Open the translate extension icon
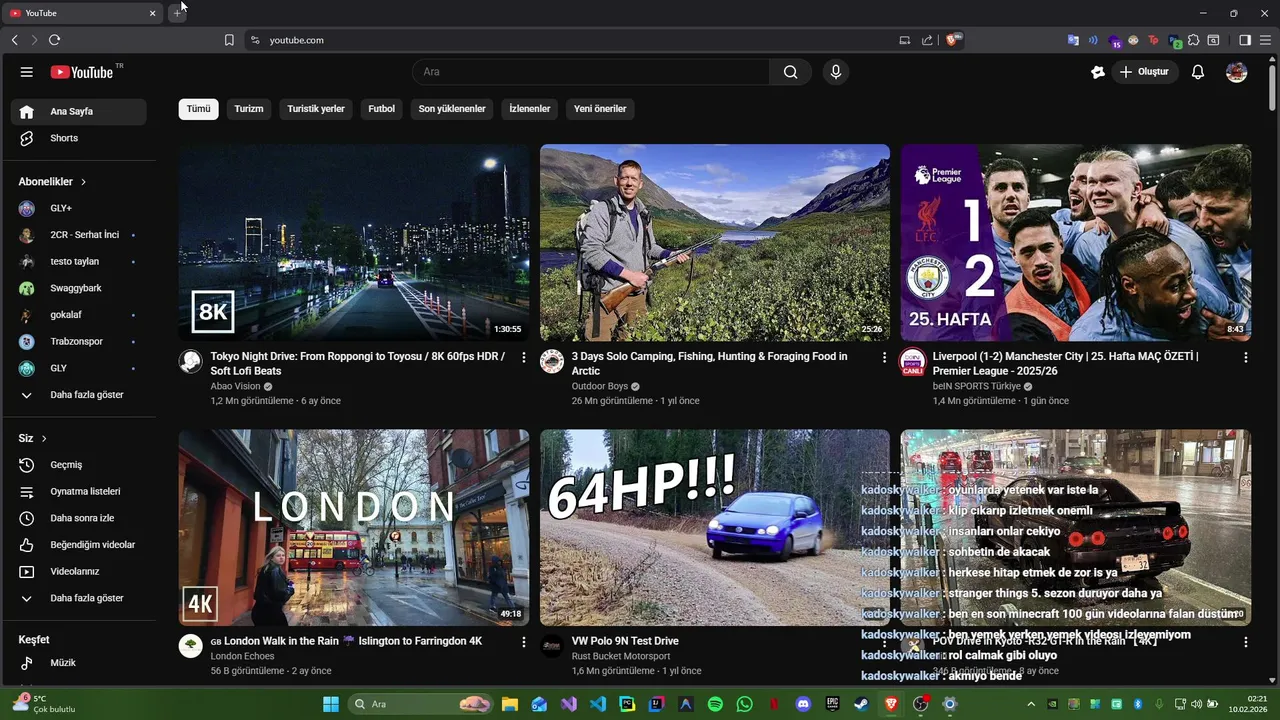 click(1073, 40)
